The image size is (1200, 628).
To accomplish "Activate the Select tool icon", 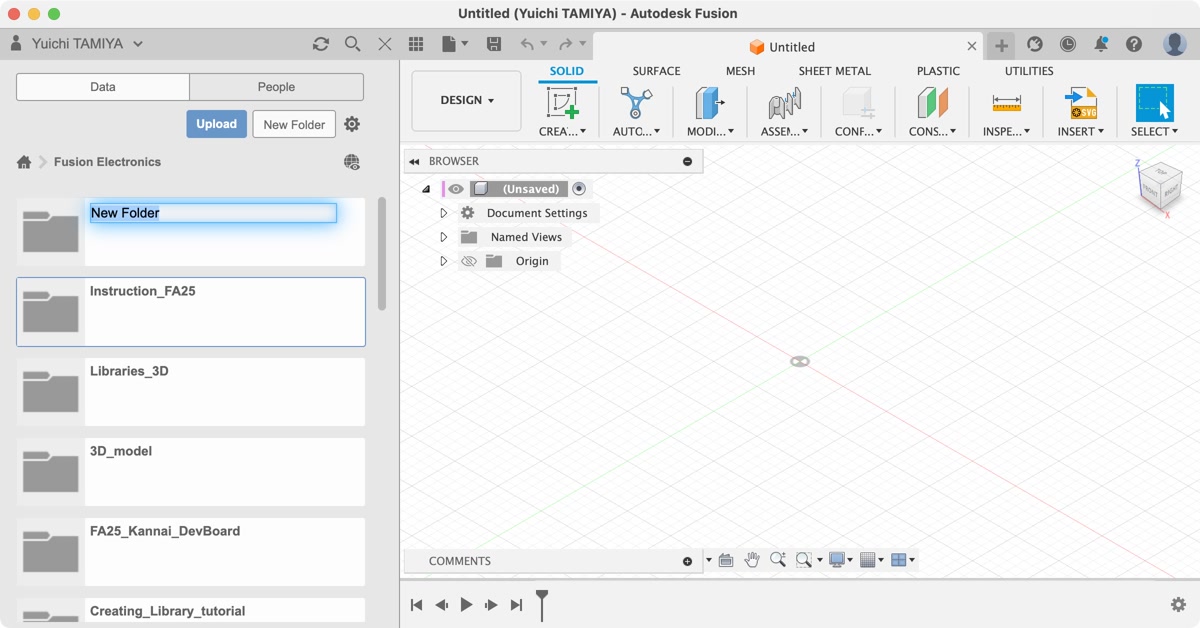I will (1154, 103).
